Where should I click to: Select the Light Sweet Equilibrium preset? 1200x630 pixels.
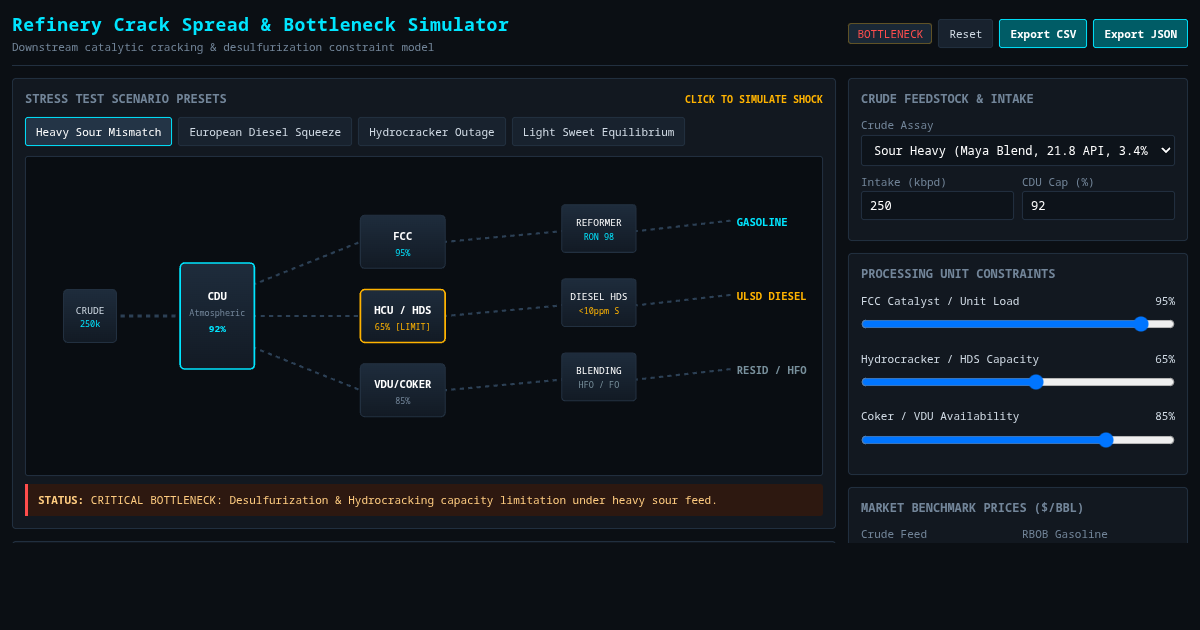pos(598,132)
